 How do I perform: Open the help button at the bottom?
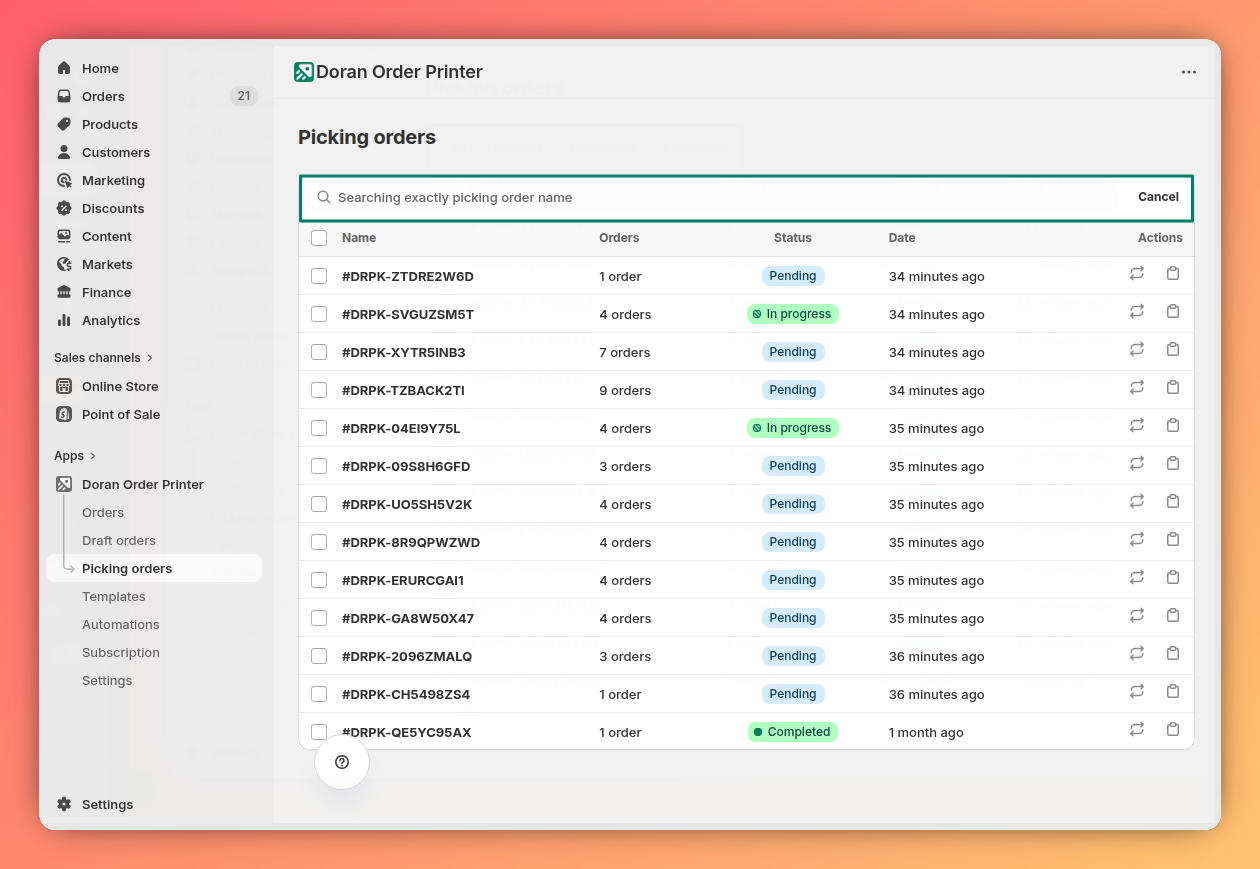point(341,762)
